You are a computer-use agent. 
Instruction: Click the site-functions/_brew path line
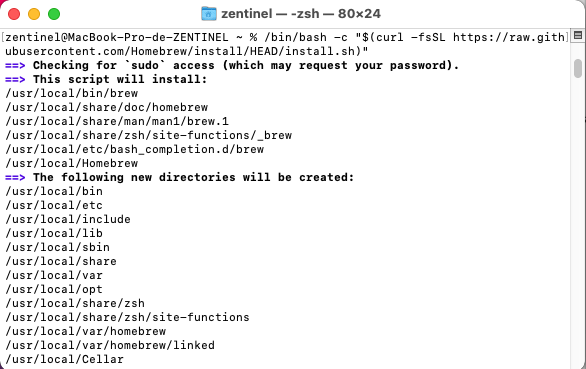coord(148,135)
